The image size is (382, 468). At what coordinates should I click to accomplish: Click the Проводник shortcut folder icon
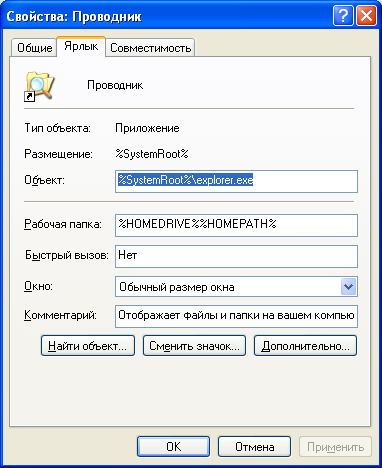tap(39, 86)
